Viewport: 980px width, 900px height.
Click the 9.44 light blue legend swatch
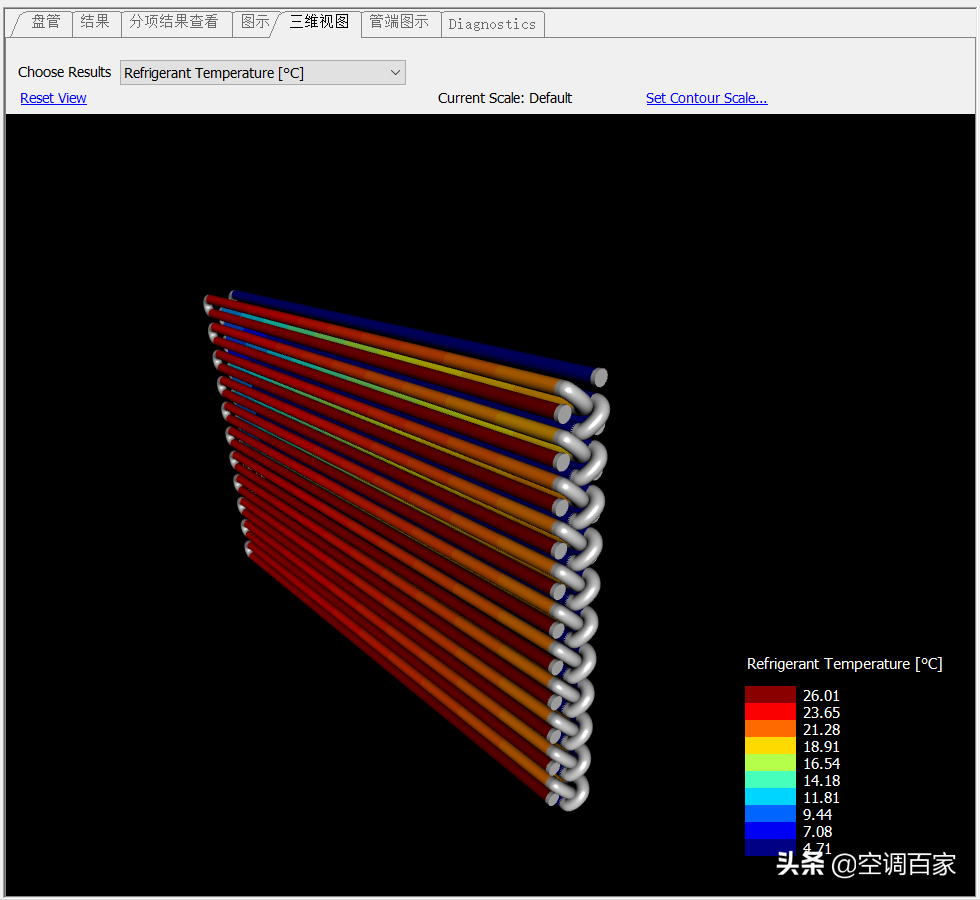pos(770,813)
